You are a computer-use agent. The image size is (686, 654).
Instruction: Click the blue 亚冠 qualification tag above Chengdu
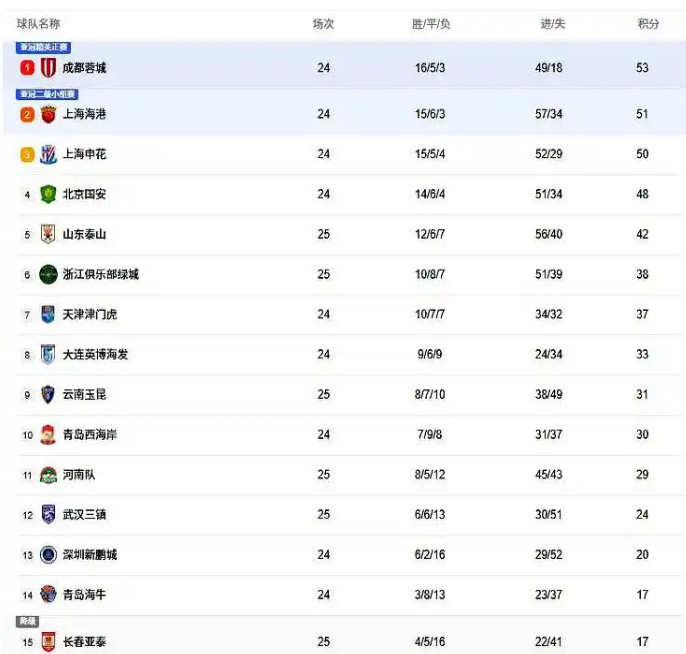43,47
